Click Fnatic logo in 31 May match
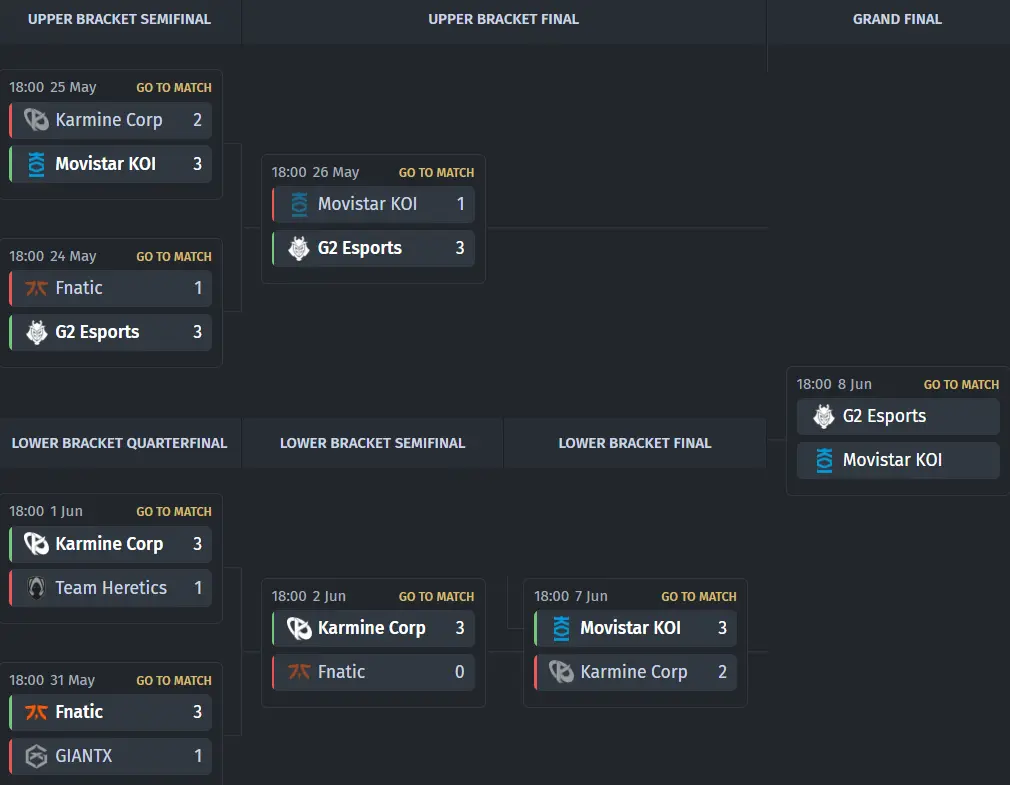Viewport: 1010px width, 785px height. coord(36,712)
